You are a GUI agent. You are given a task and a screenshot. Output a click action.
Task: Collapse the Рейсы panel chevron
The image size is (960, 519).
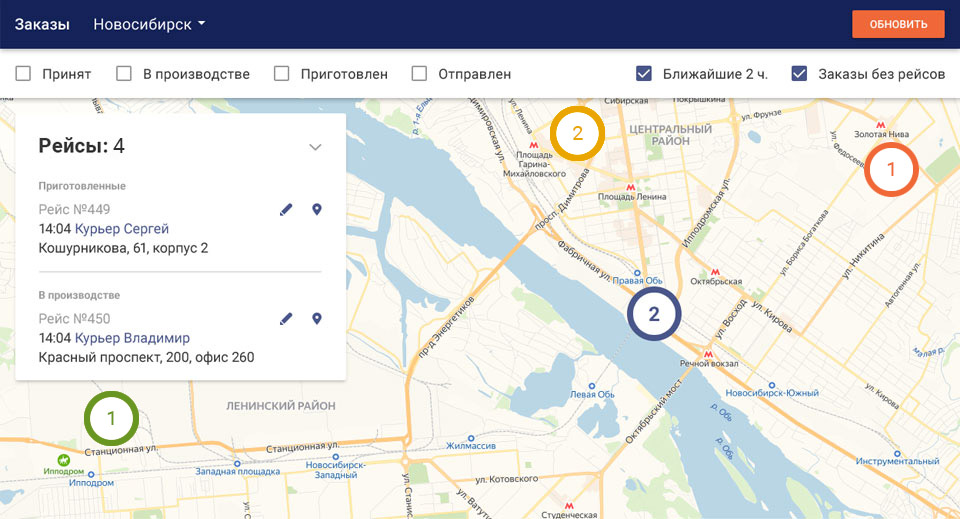point(315,147)
